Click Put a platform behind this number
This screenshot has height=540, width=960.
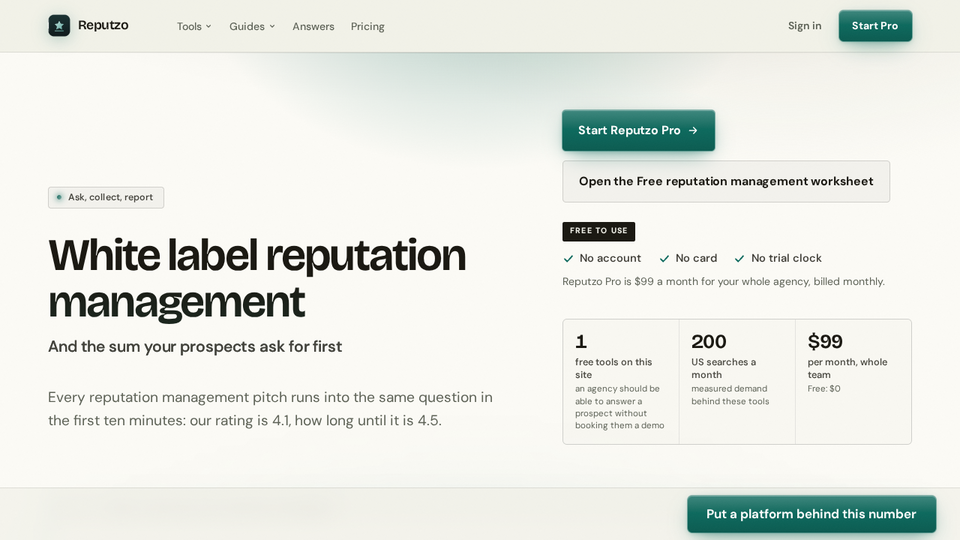[811, 514]
